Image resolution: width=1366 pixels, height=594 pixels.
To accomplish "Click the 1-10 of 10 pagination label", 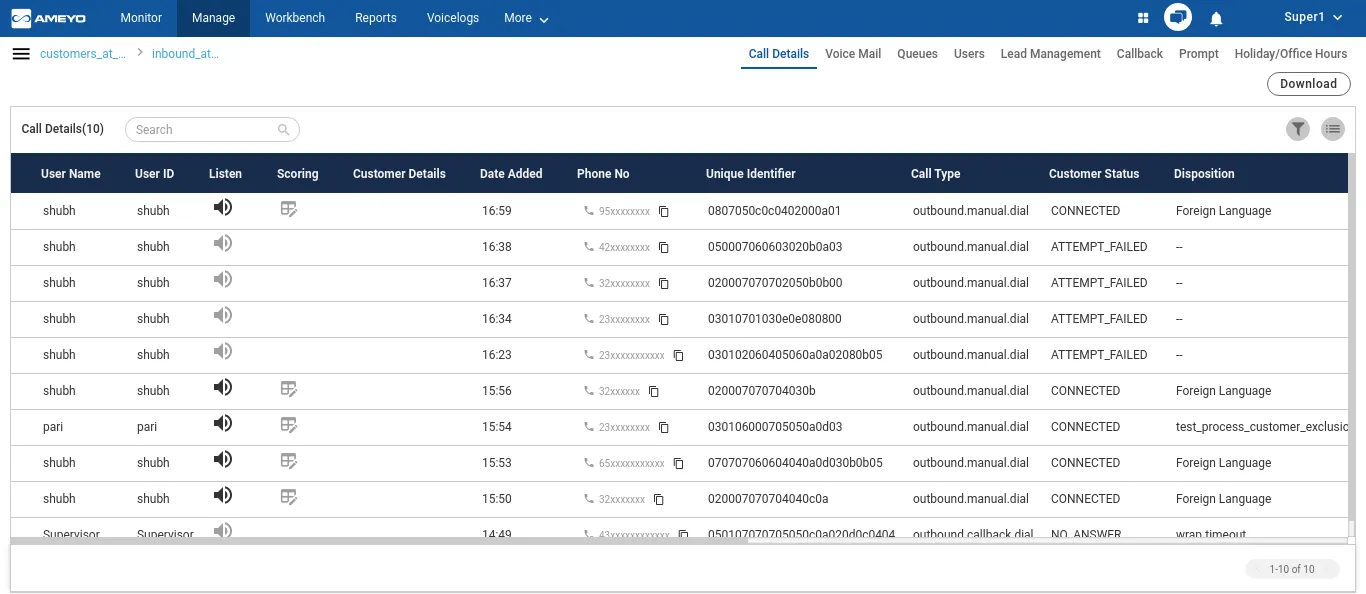I will point(1292,569).
